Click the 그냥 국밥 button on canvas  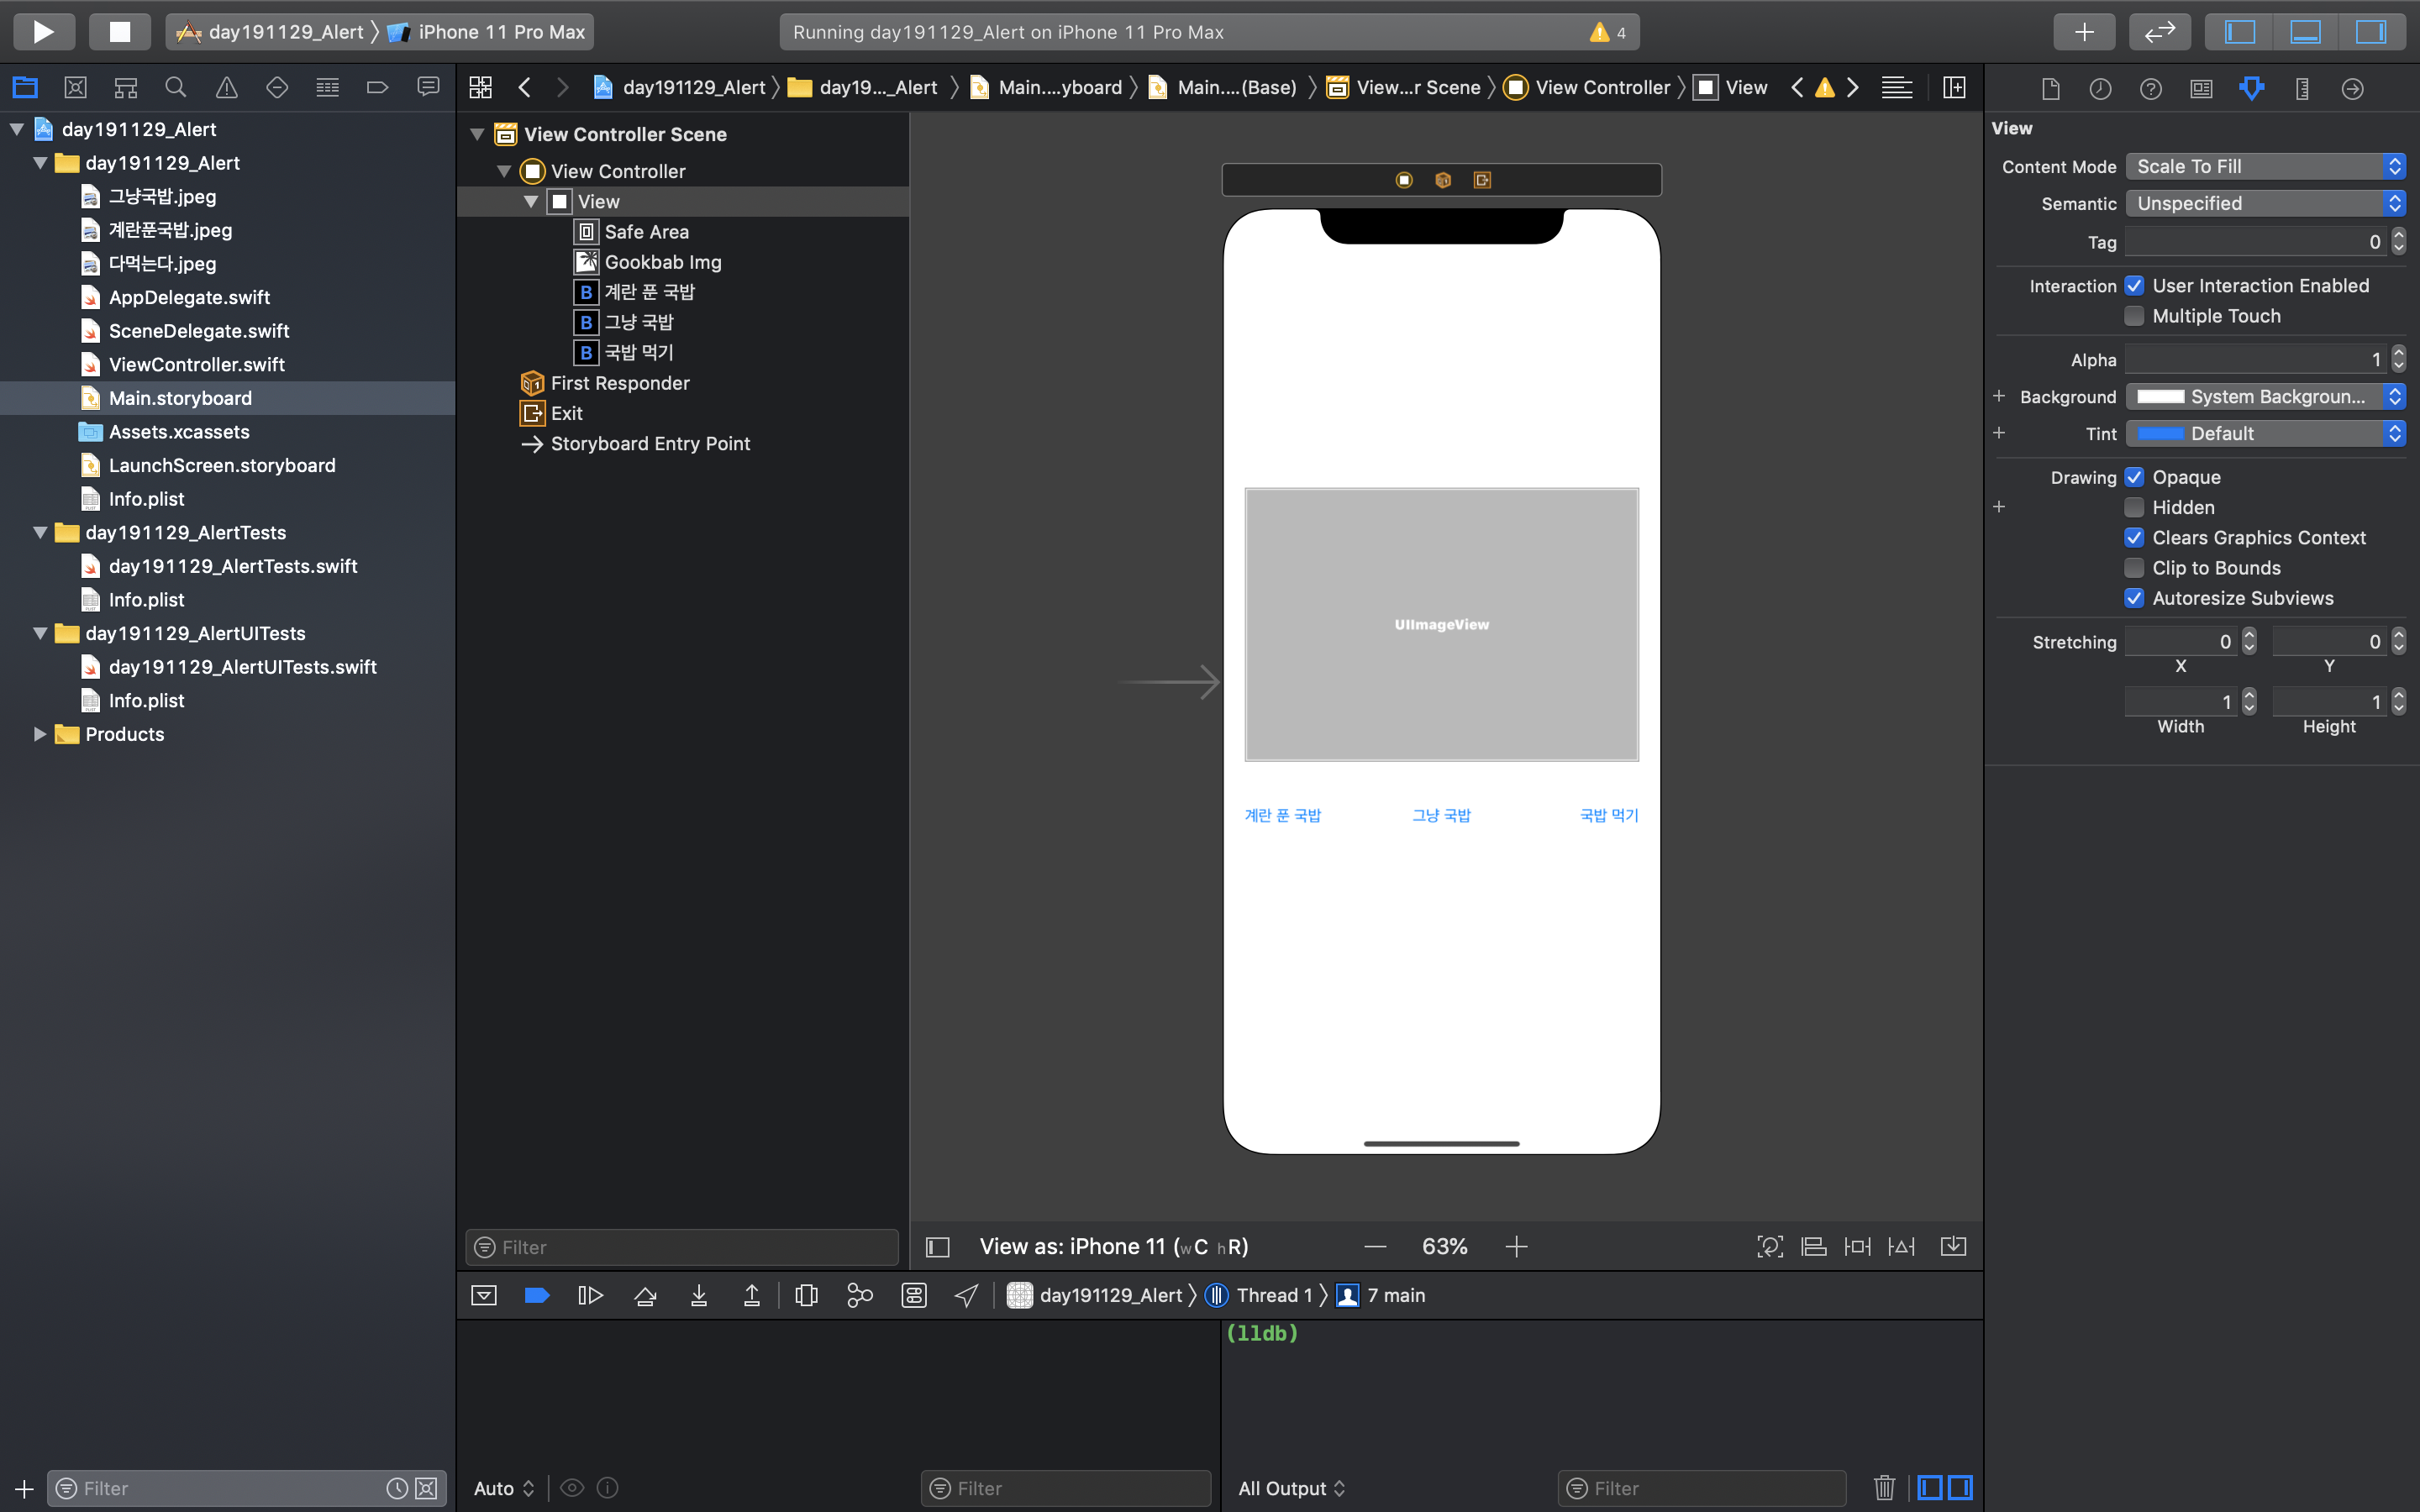click(x=1441, y=815)
